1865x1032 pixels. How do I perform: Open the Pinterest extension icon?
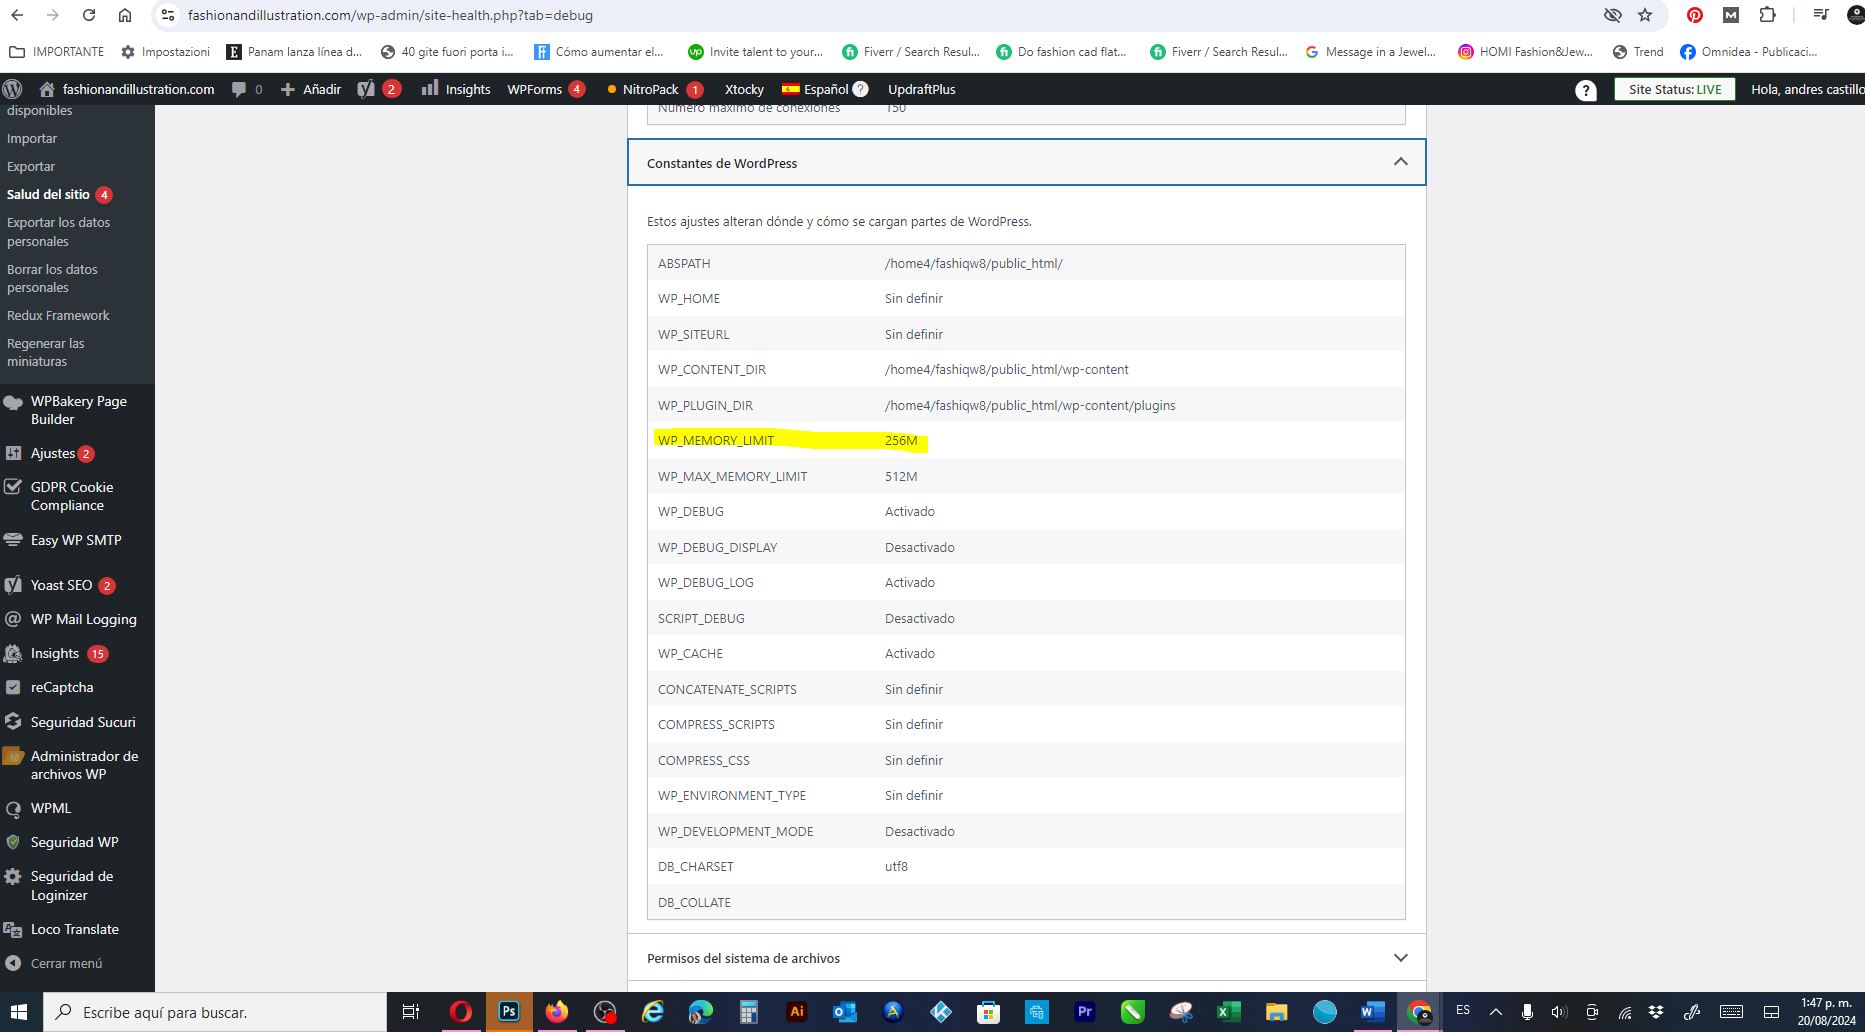pyautogui.click(x=1695, y=15)
